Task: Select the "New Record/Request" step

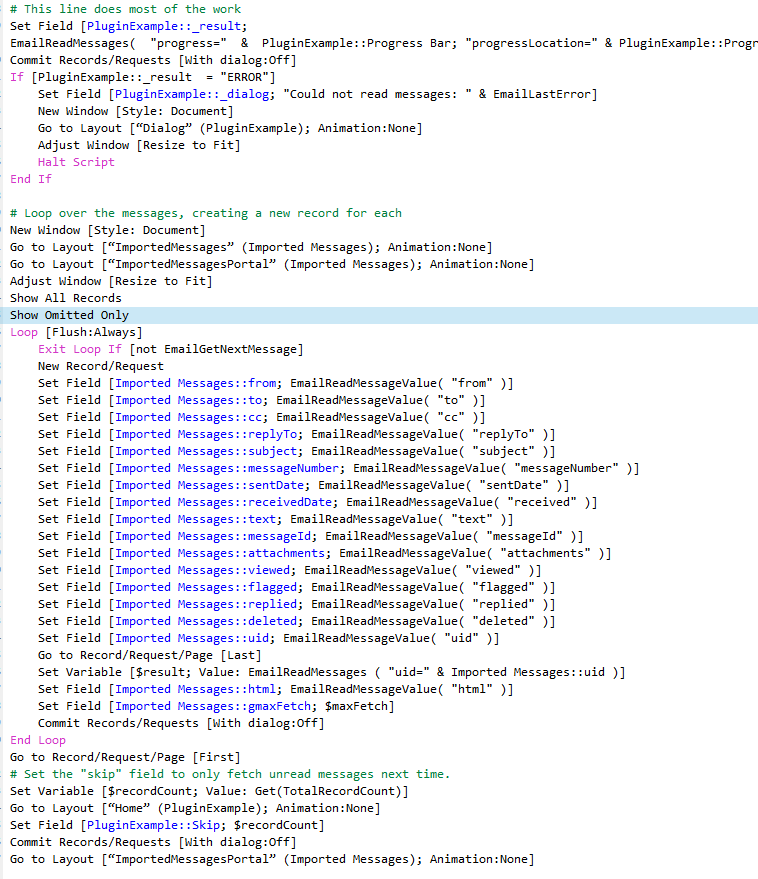Action: (101, 366)
